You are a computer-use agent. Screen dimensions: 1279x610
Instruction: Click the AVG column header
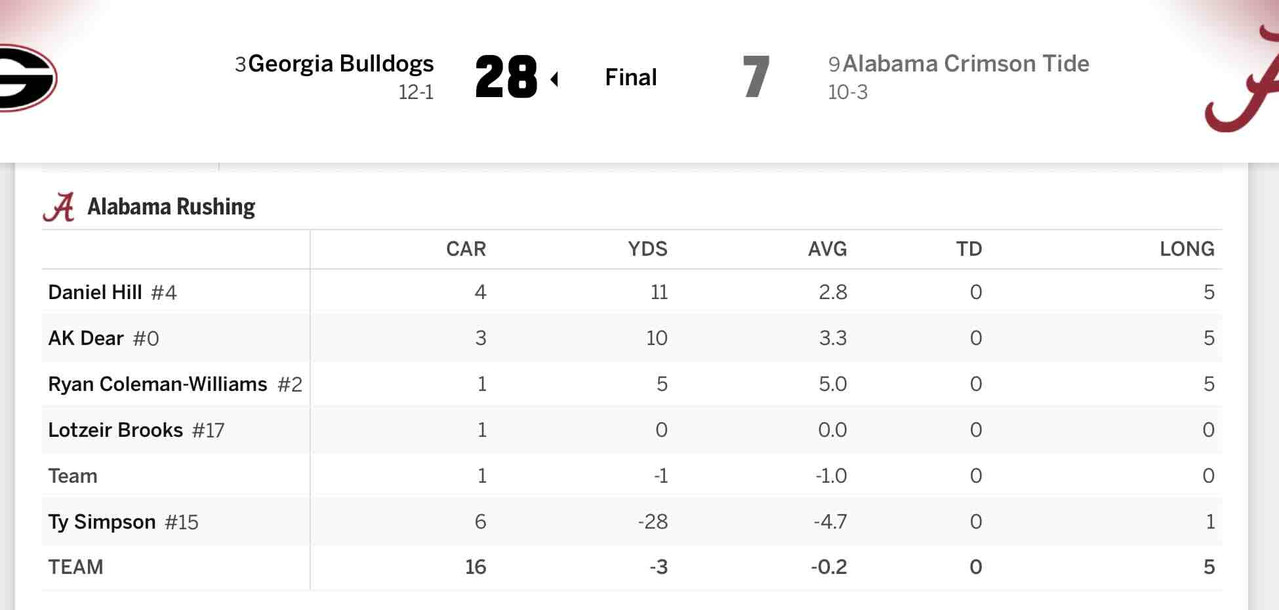pyautogui.click(x=828, y=249)
